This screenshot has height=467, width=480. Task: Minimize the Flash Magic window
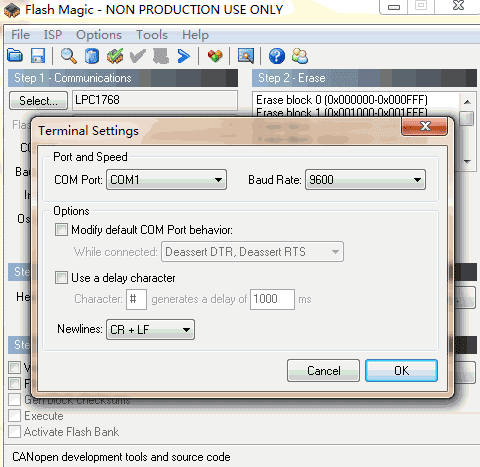coord(394,7)
